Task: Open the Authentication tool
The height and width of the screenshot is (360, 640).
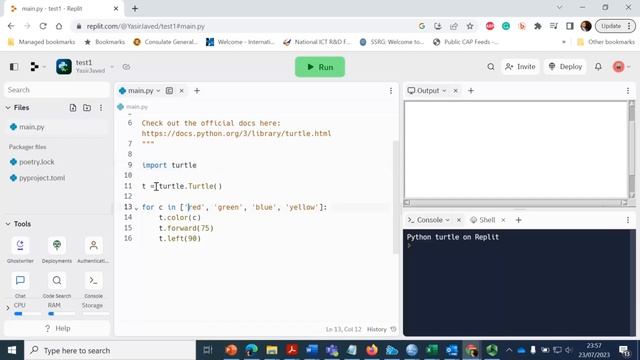Action: pos(93,249)
